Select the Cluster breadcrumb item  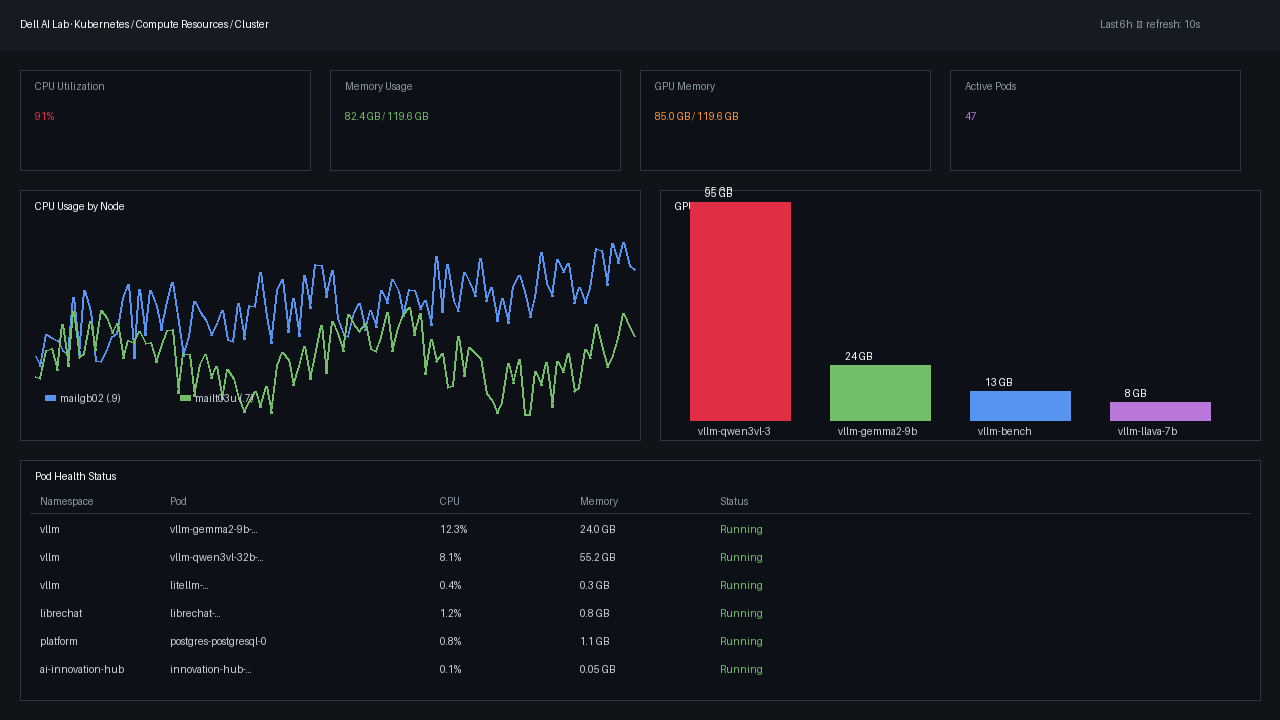point(252,24)
